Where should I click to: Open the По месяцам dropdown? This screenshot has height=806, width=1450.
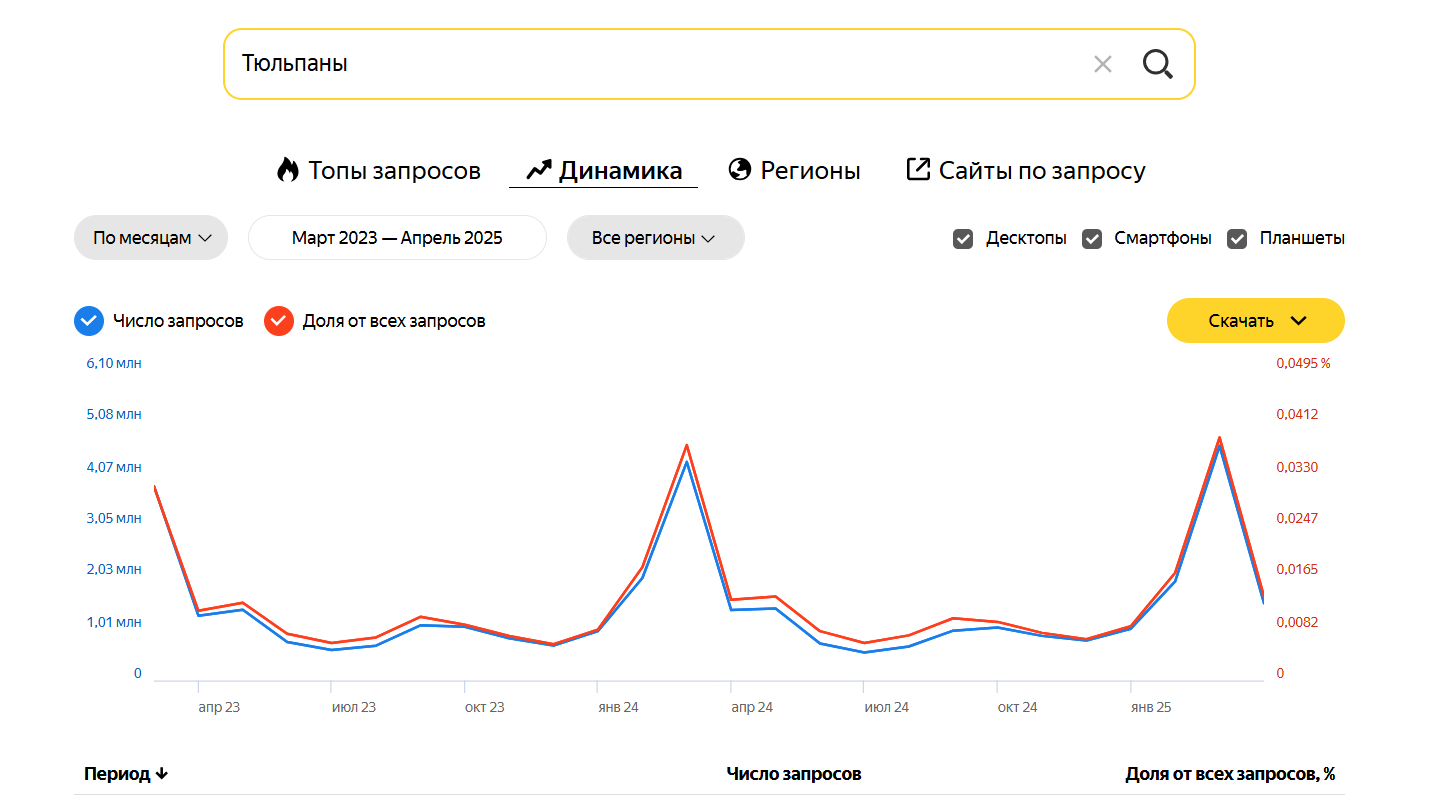[151, 238]
